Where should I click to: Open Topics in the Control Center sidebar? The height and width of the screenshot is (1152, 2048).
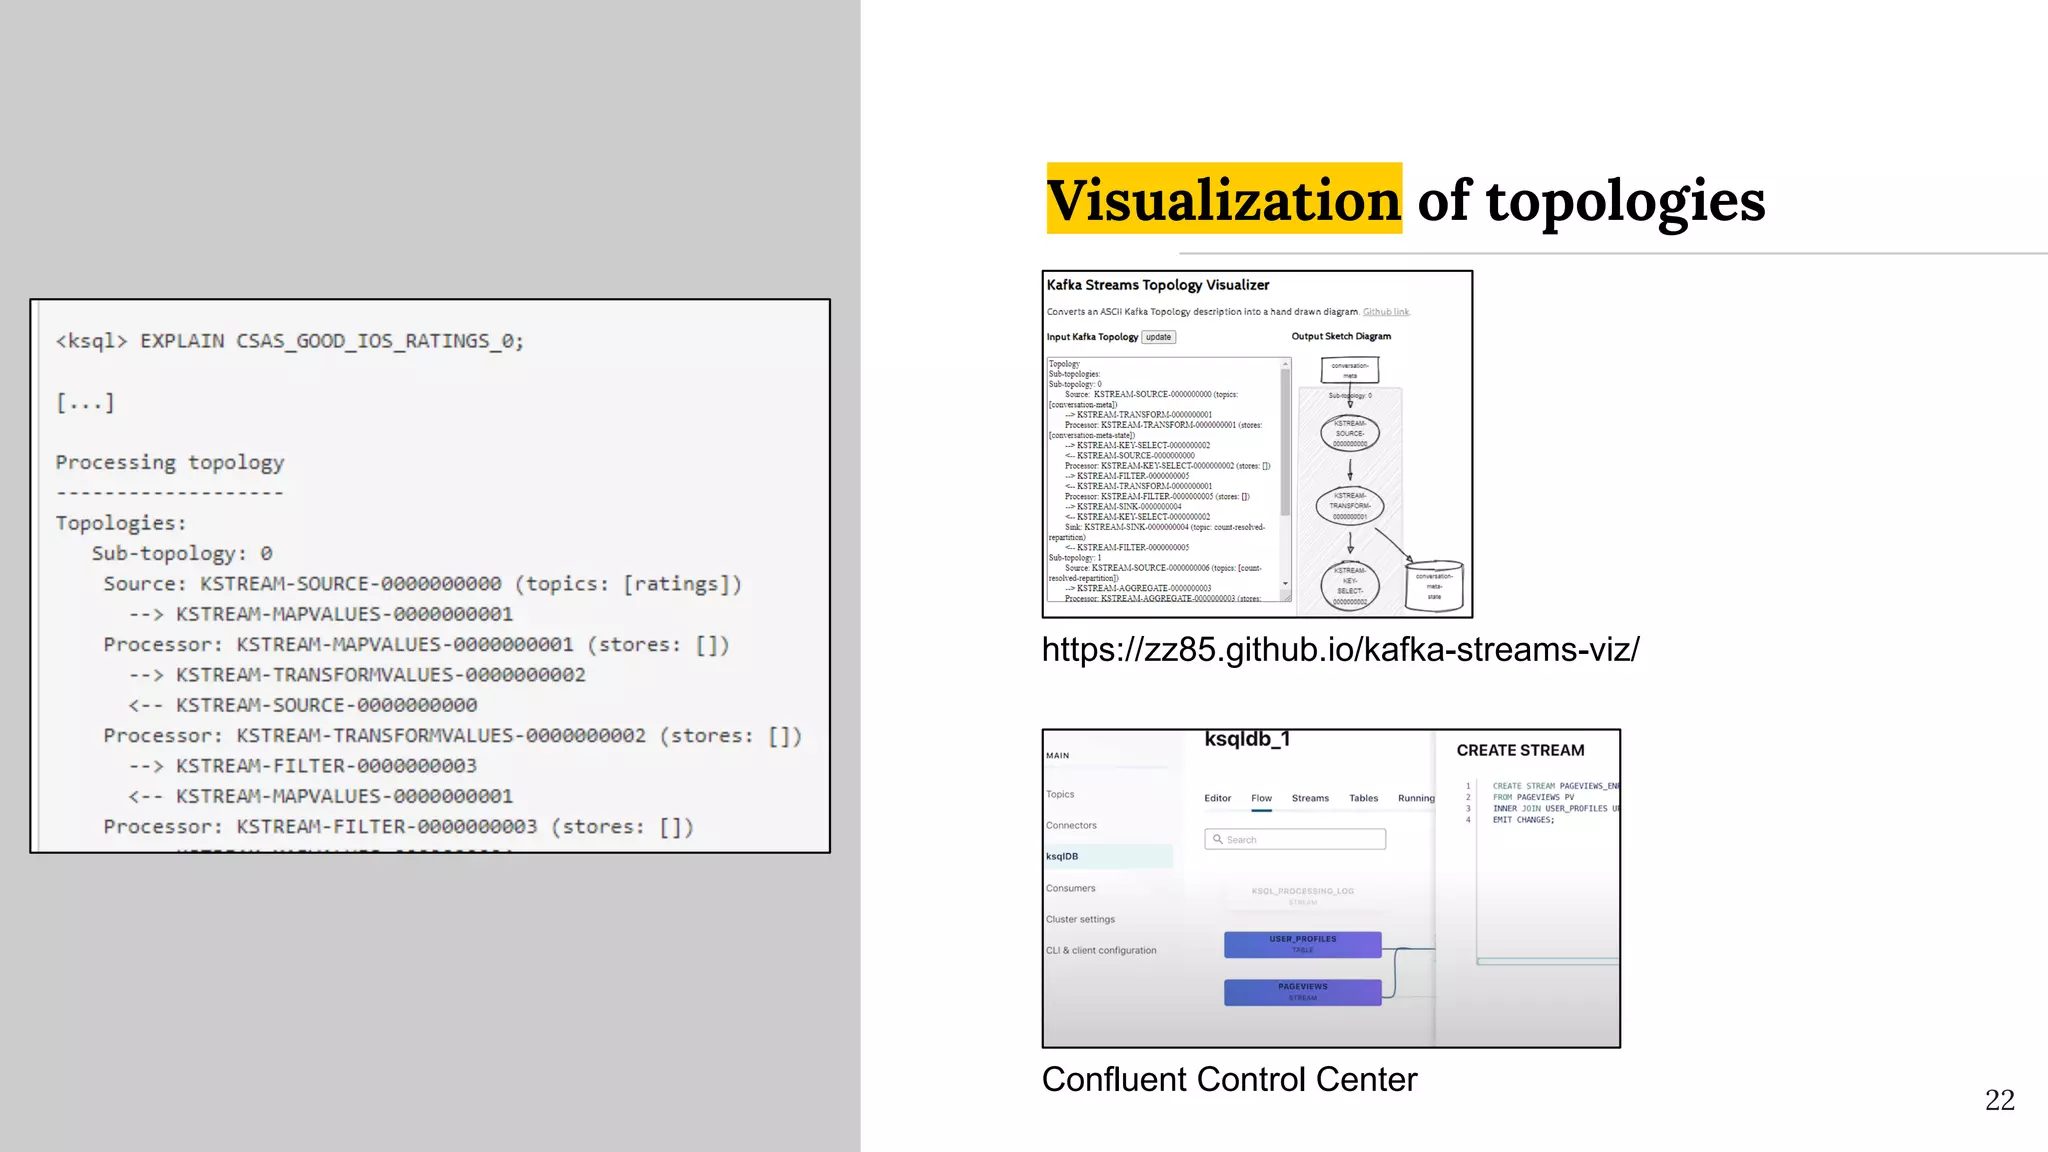click(x=1060, y=794)
